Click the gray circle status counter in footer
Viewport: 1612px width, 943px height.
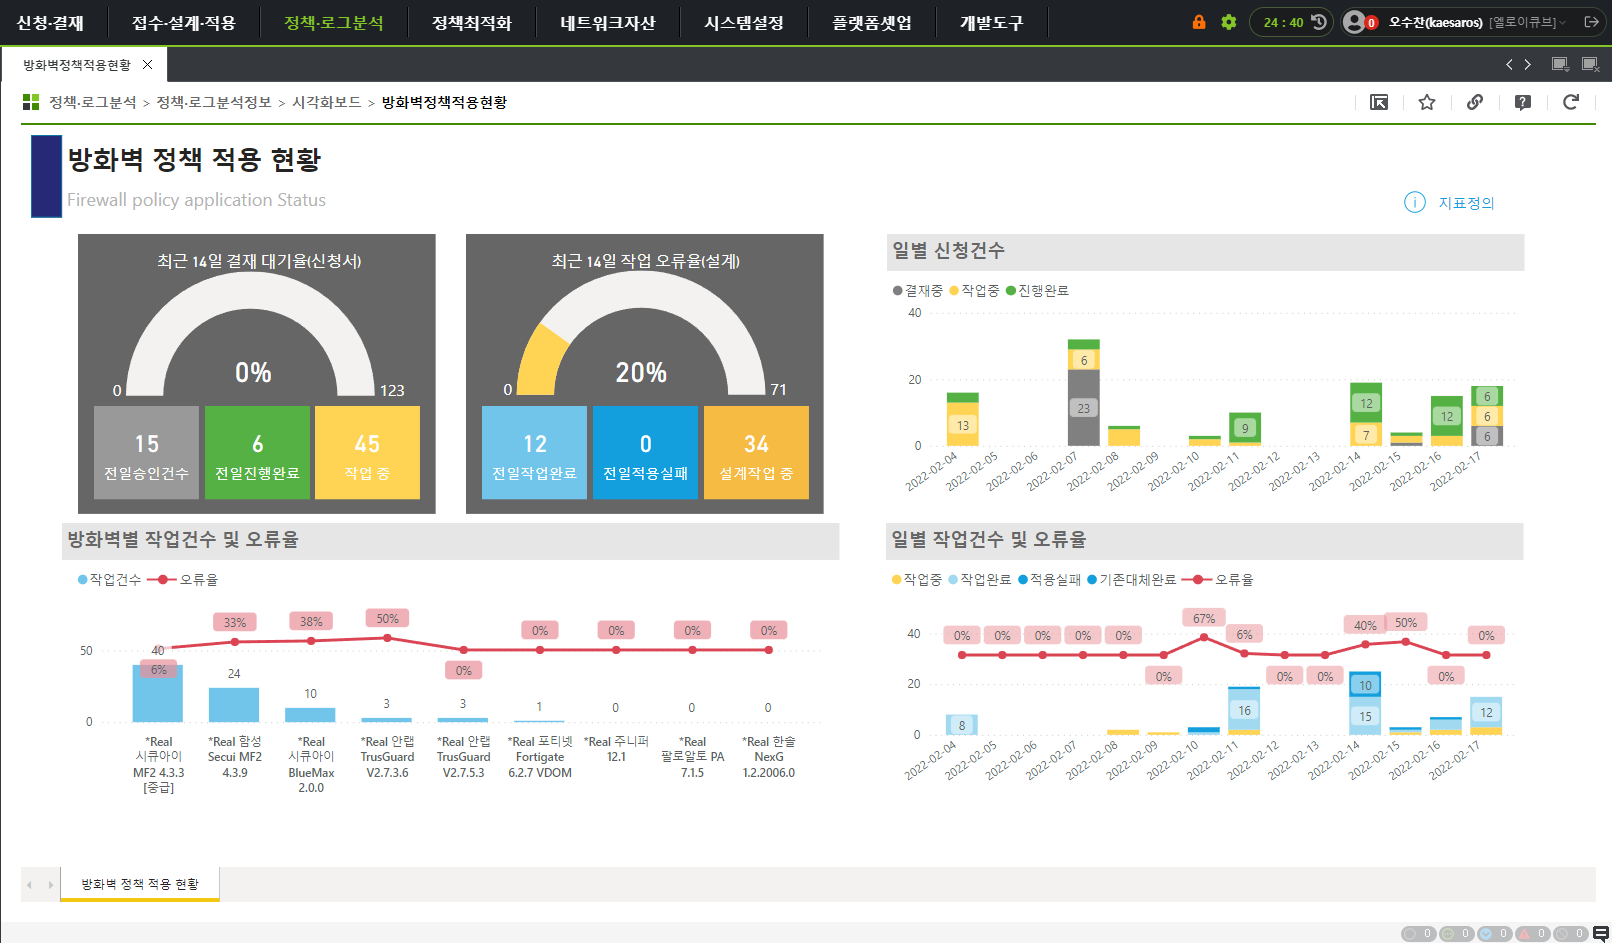(1418, 934)
